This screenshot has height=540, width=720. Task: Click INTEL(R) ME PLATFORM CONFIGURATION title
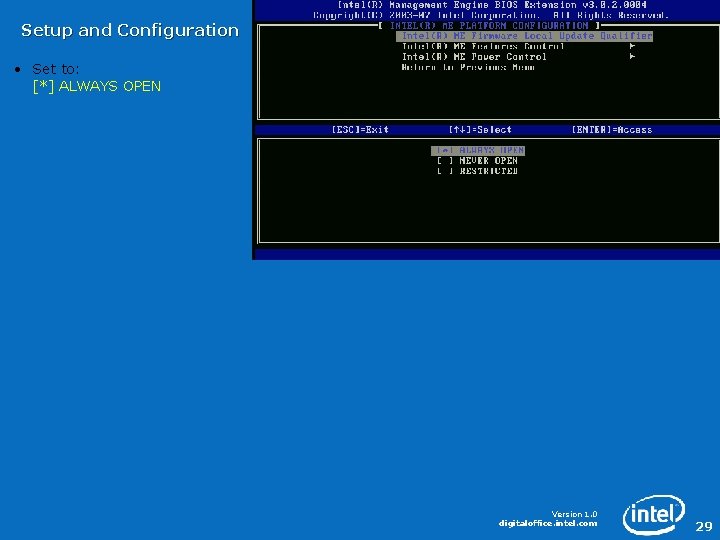click(489, 26)
